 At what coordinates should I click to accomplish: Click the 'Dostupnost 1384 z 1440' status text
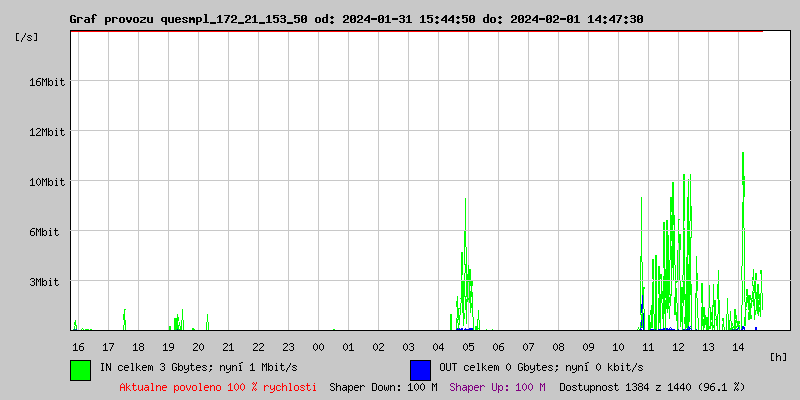tap(651, 386)
